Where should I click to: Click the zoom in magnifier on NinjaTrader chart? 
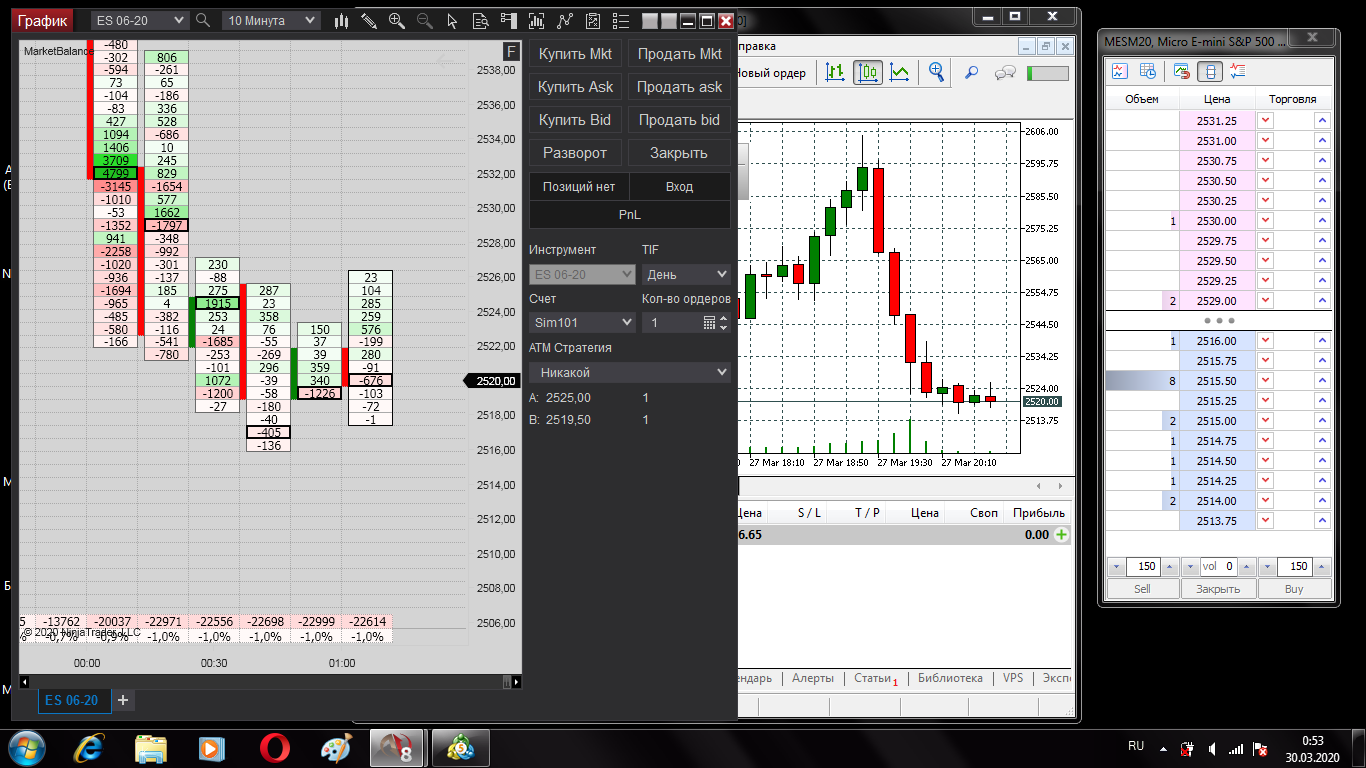[397, 20]
